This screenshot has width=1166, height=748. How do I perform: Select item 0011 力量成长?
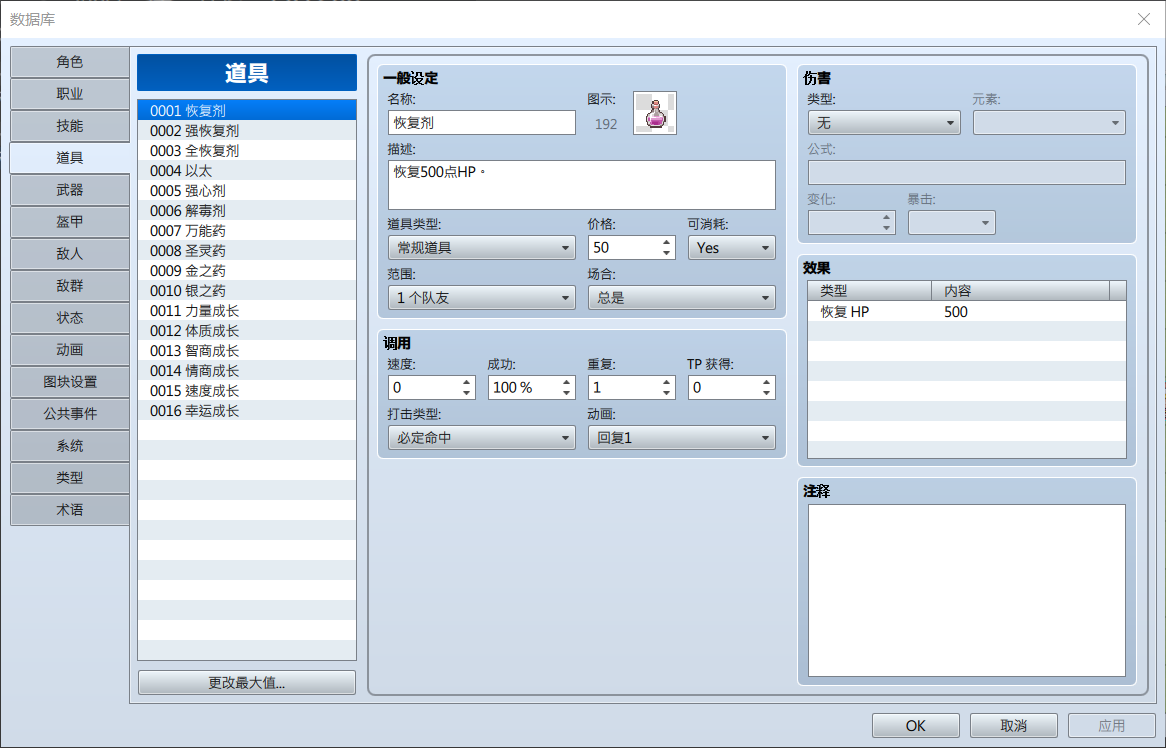click(247, 311)
